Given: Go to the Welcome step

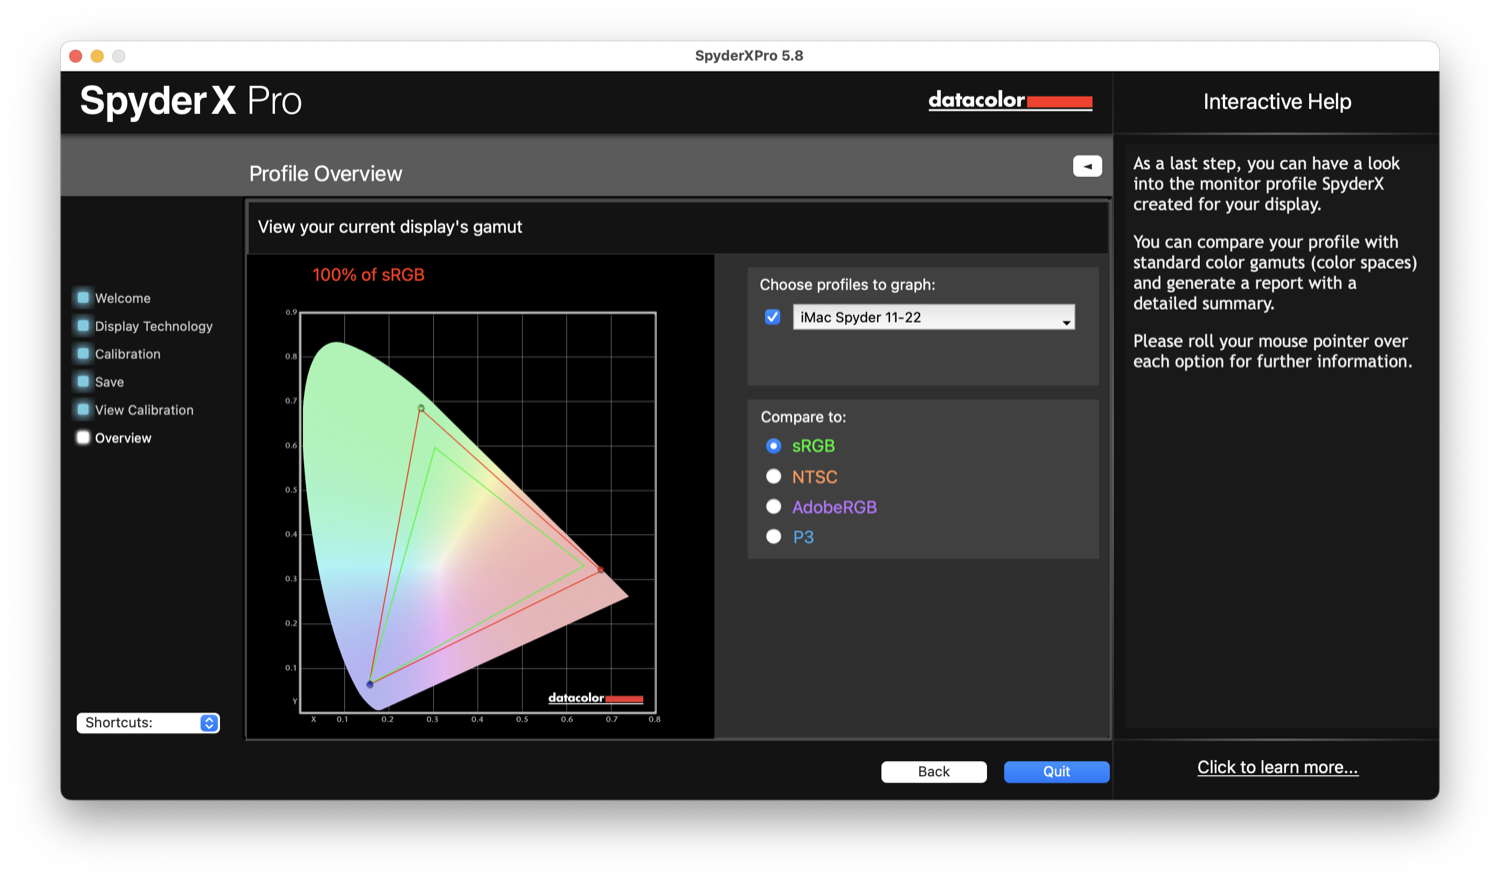Looking at the screenshot, I should pyautogui.click(x=122, y=298).
